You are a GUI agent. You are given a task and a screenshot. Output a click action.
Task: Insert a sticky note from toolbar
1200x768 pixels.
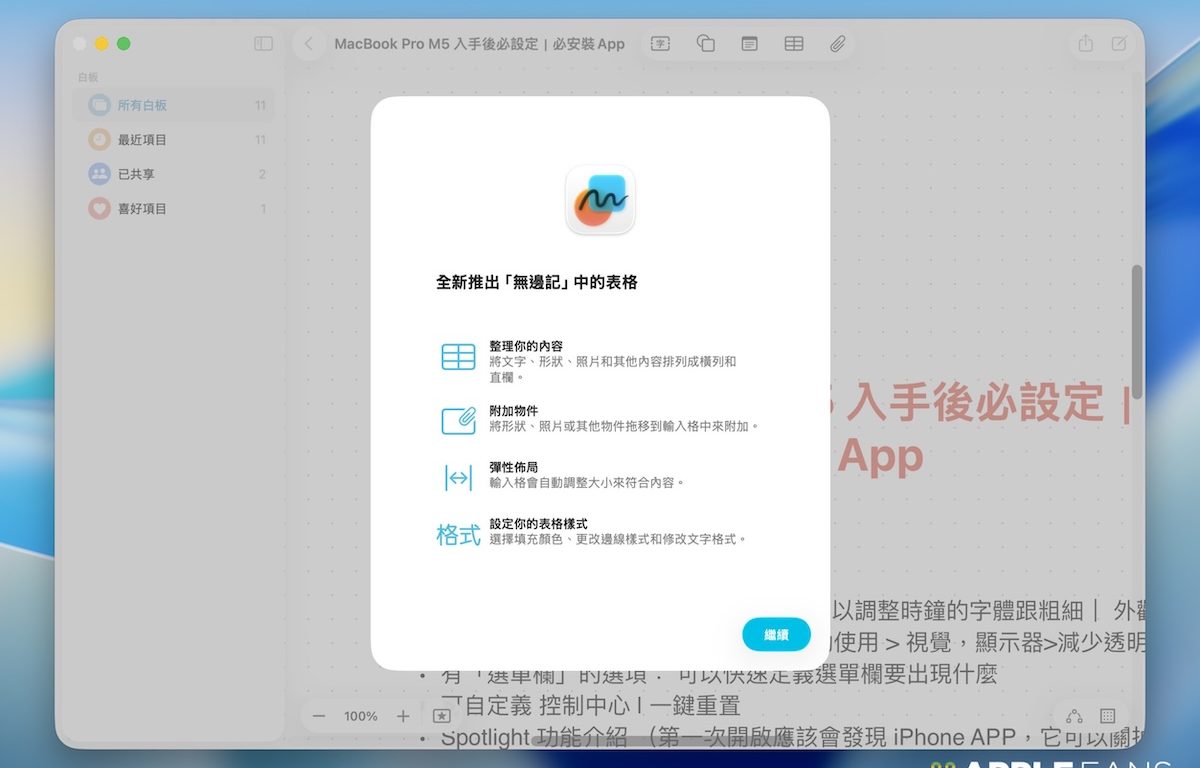pyautogui.click(x=749, y=44)
